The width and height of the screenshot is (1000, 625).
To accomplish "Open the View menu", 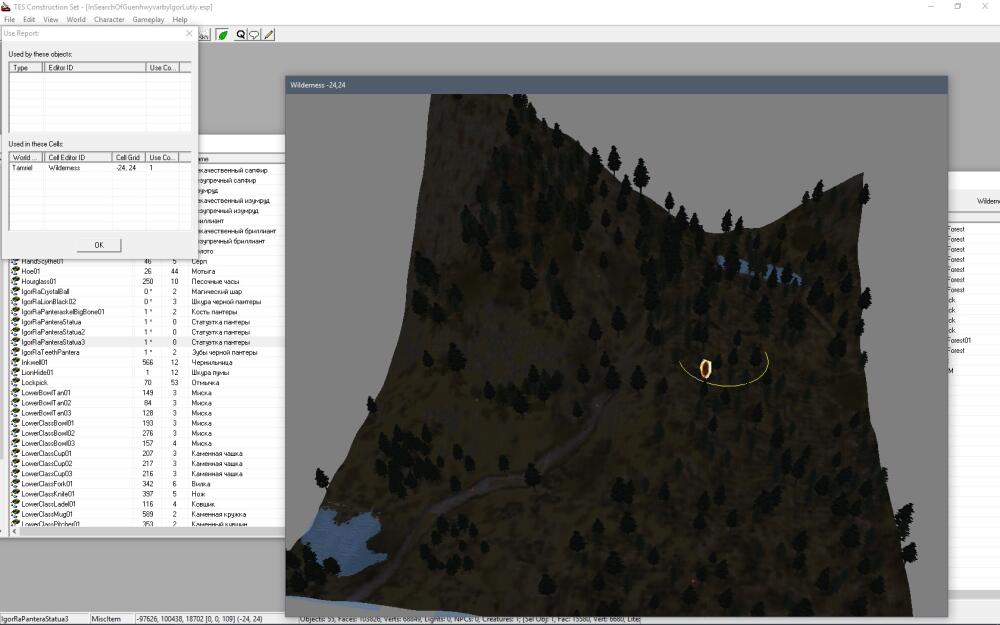I will point(50,19).
